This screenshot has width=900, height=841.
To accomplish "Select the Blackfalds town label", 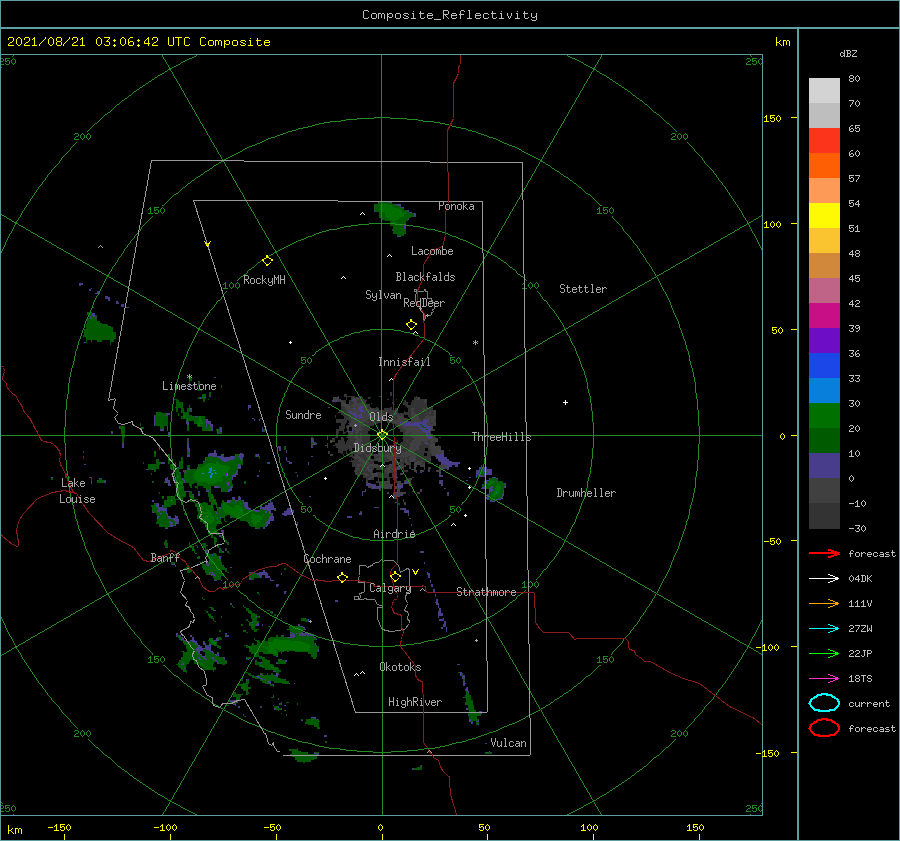I will [x=425, y=277].
